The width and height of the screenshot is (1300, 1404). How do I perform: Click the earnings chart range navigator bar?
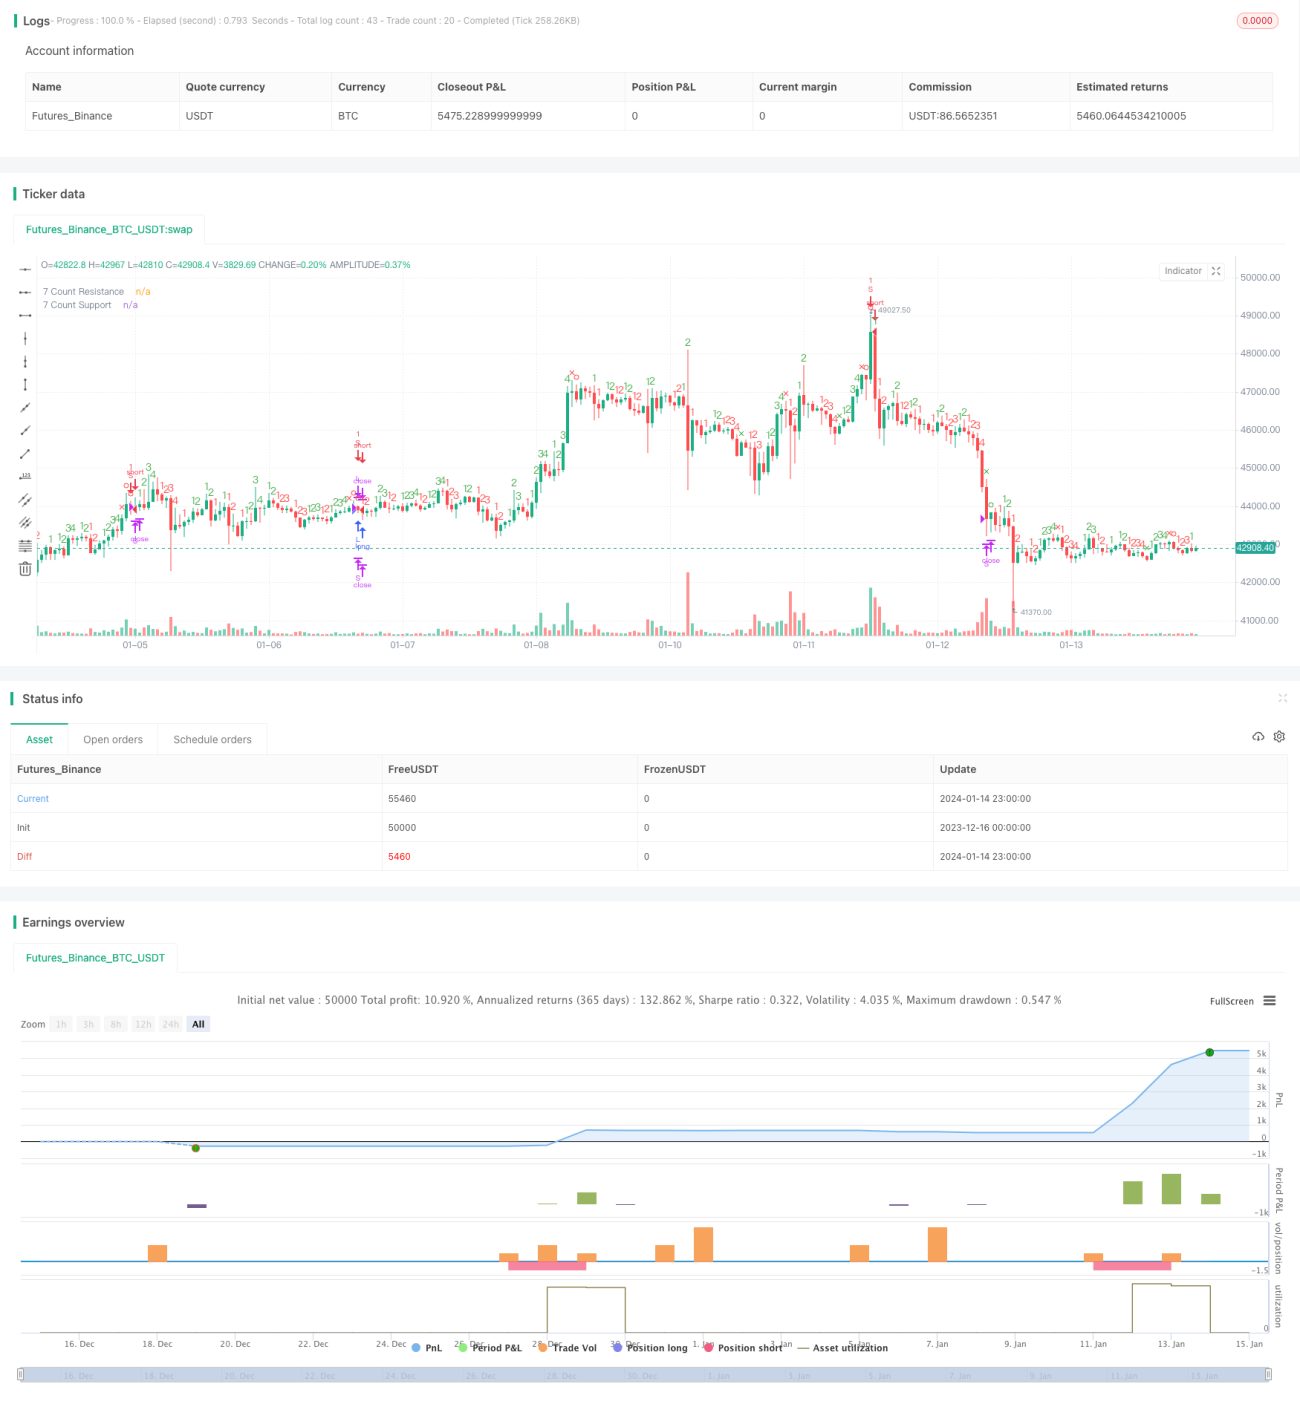[x=645, y=1375]
